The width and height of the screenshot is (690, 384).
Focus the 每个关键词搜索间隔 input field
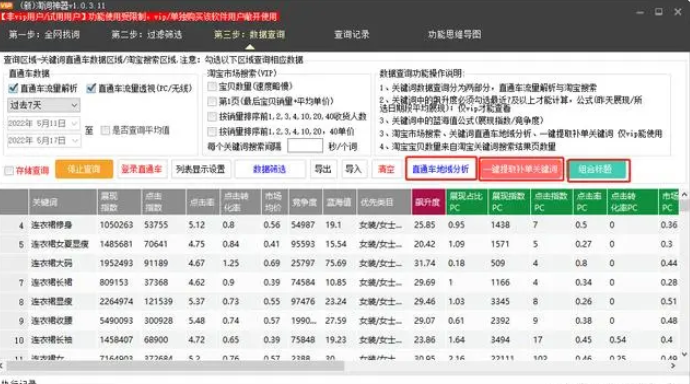click(x=305, y=146)
